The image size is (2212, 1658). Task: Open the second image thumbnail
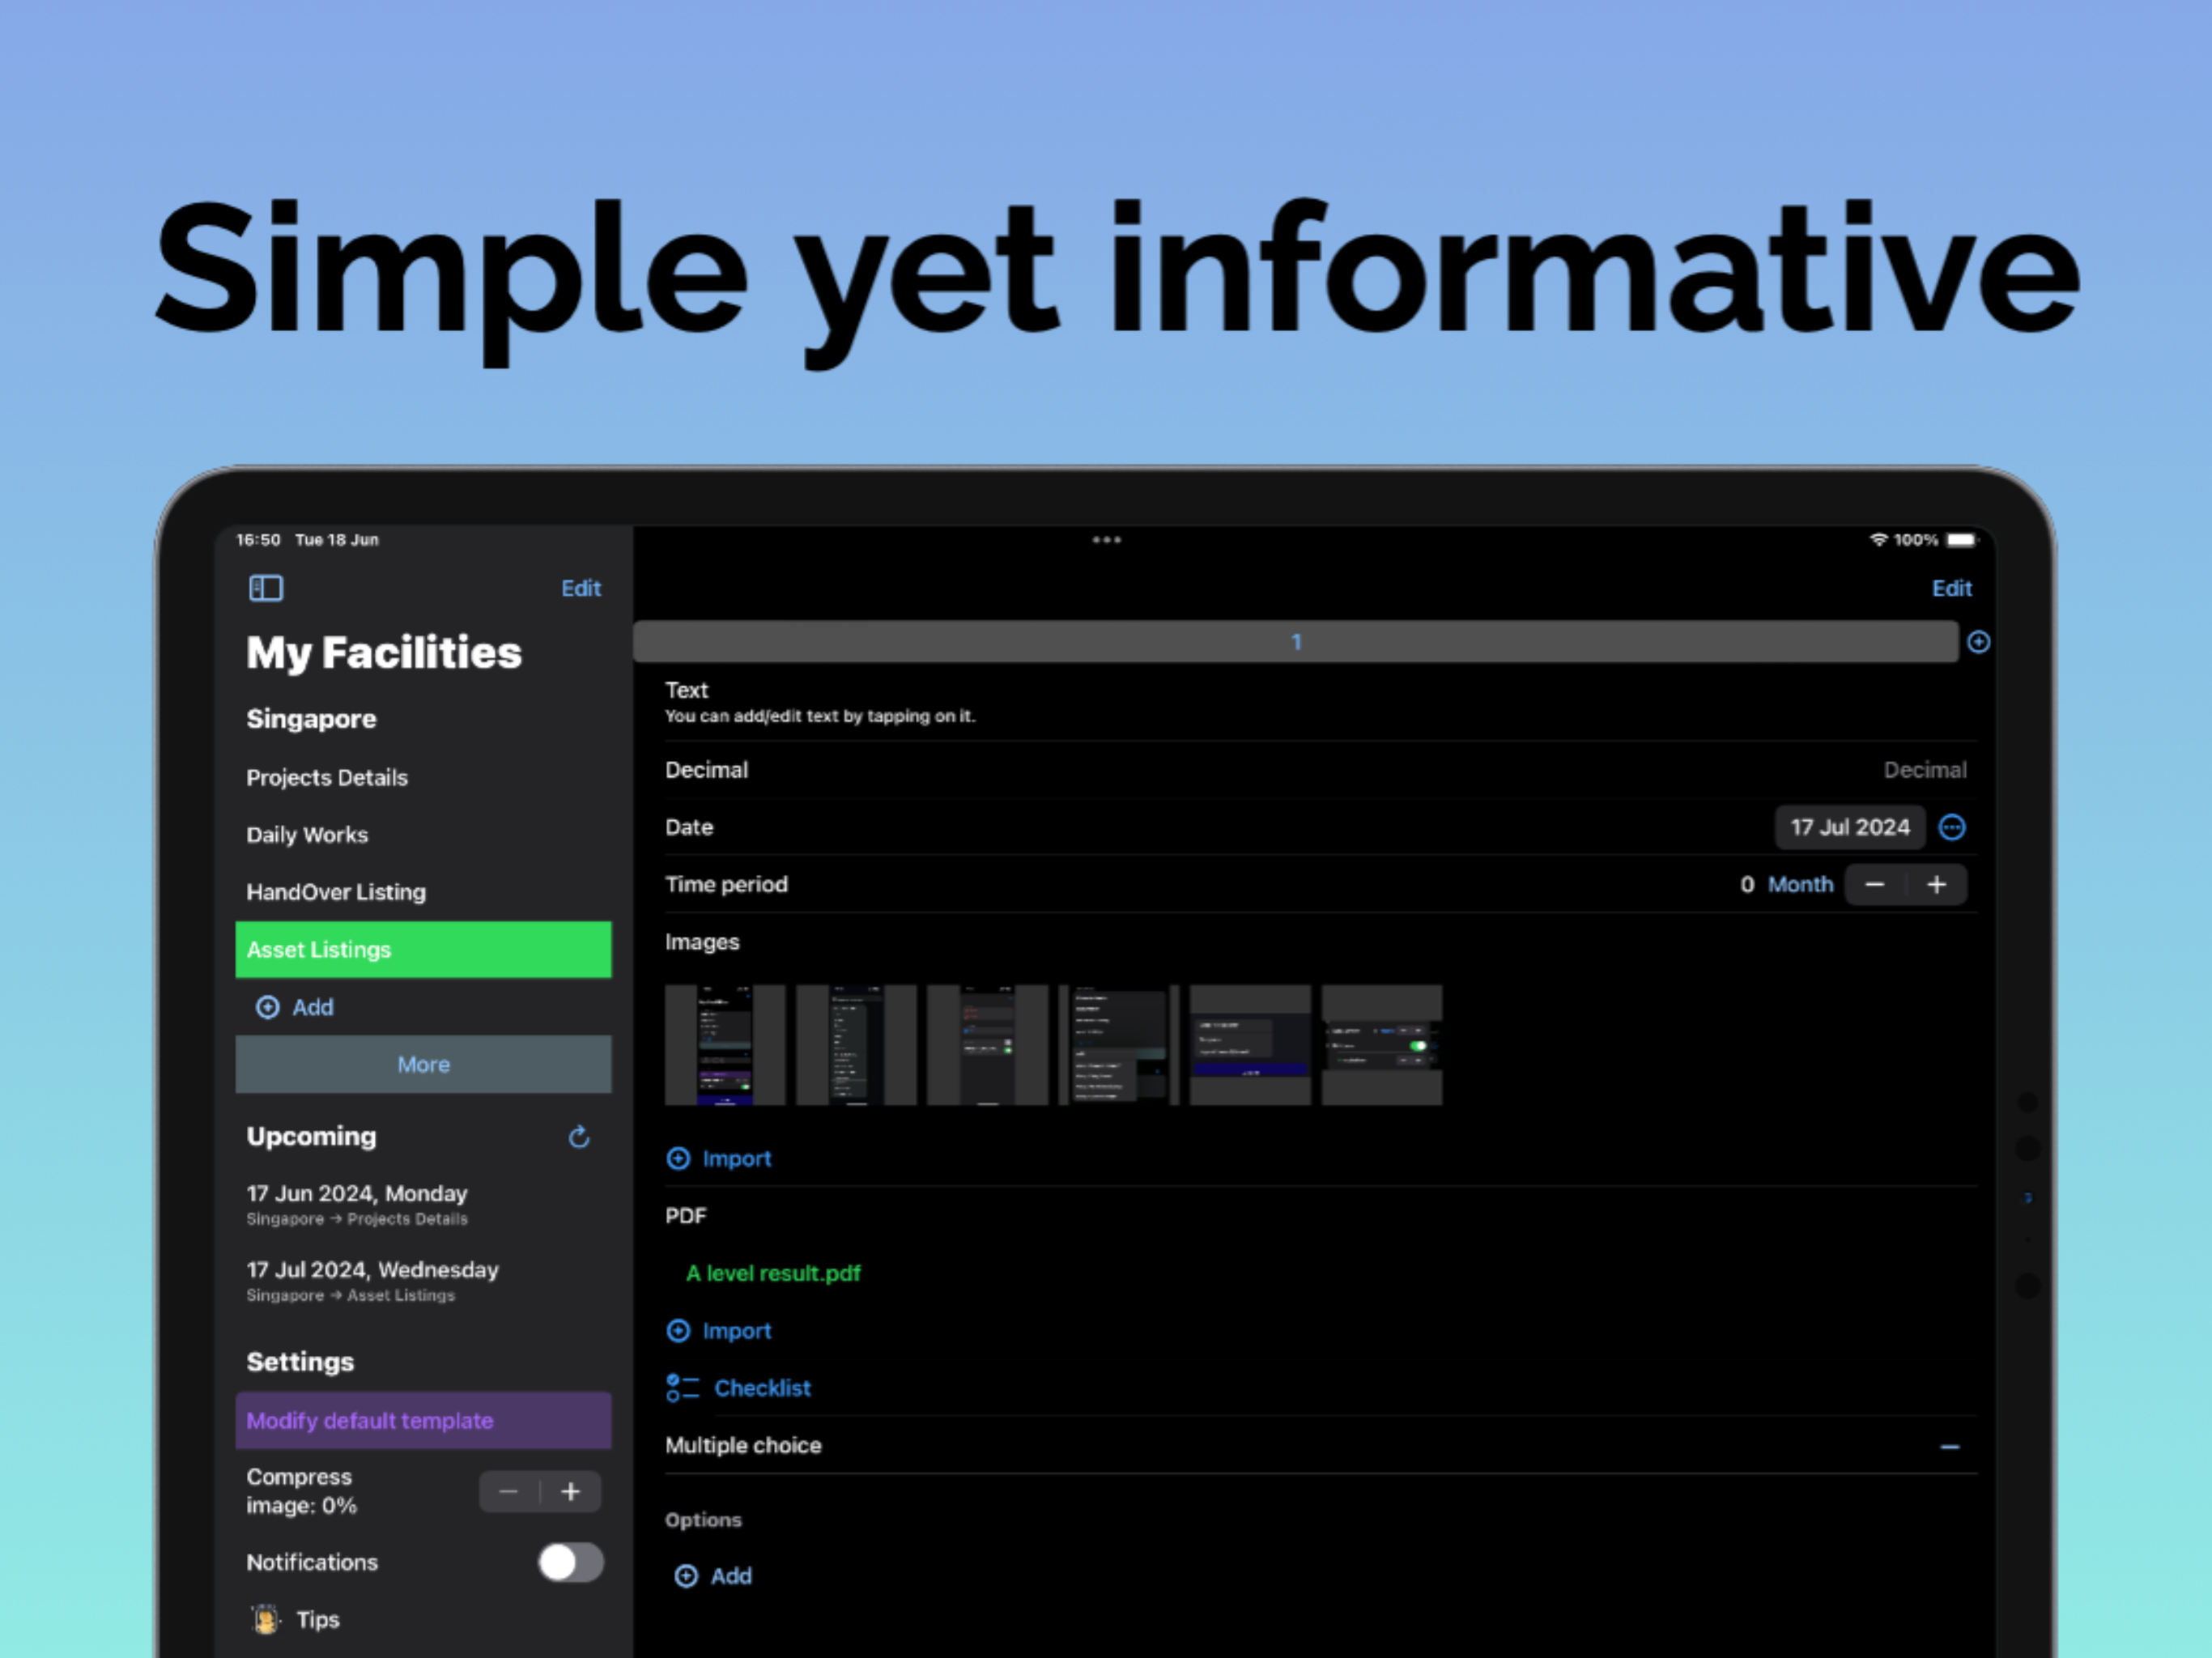tap(856, 1045)
